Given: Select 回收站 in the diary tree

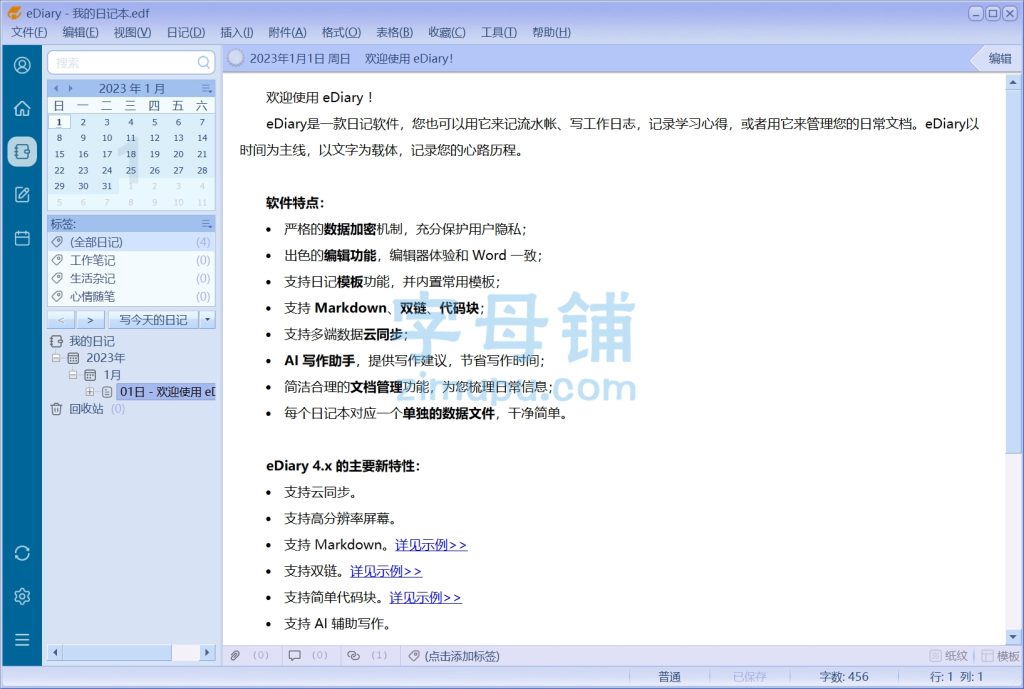Looking at the screenshot, I should pyautogui.click(x=86, y=409).
